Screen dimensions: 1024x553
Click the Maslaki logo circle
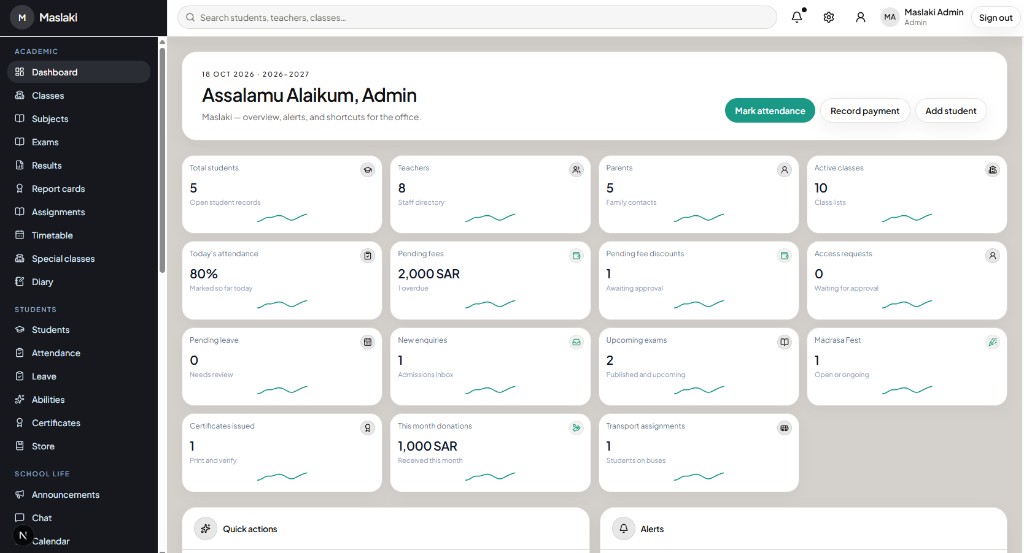(x=22, y=18)
